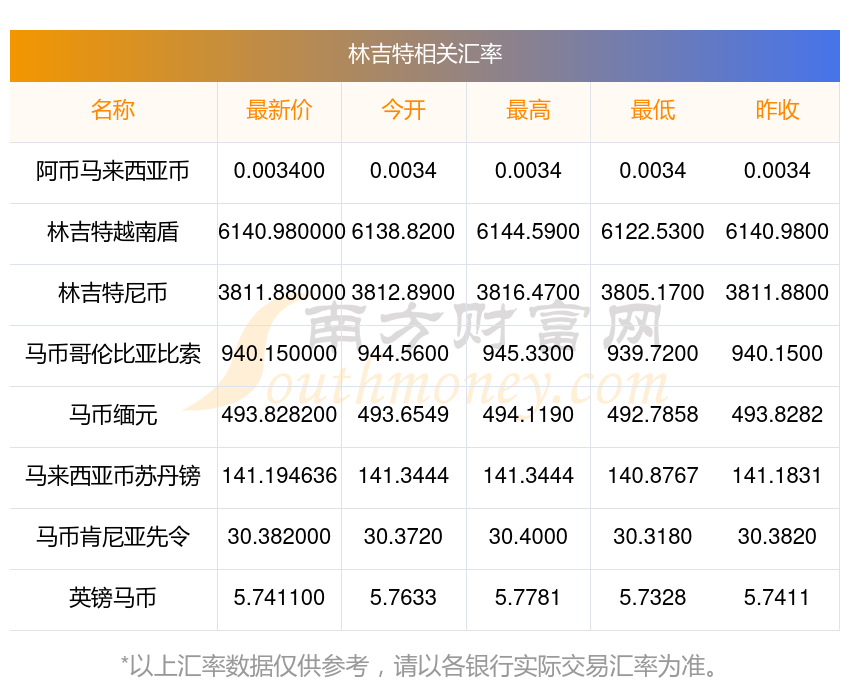Screen dimensions: 850x698
Task: Click the value 6138.8200
Action: click(x=403, y=232)
